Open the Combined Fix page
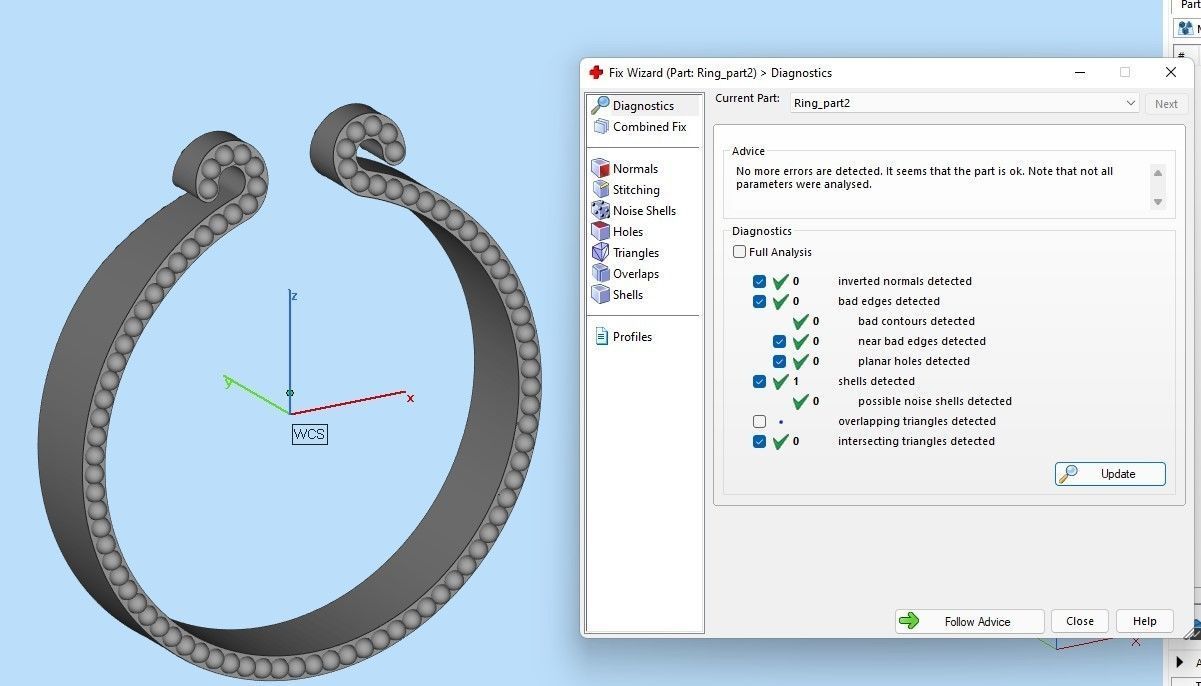 [640, 127]
